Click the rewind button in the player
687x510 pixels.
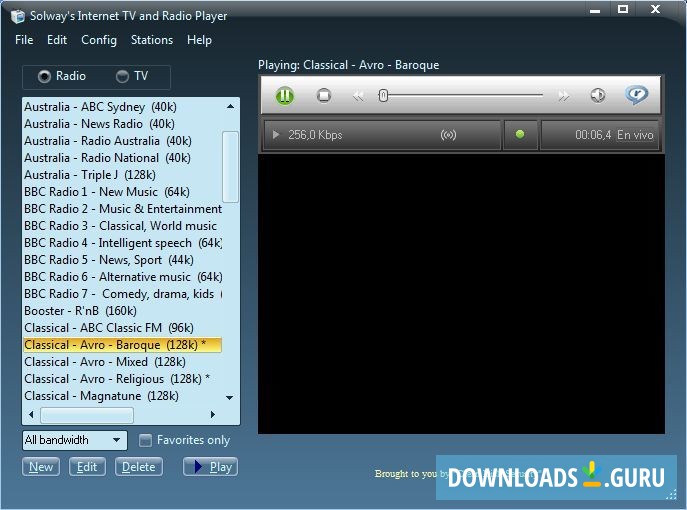[x=358, y=96]
